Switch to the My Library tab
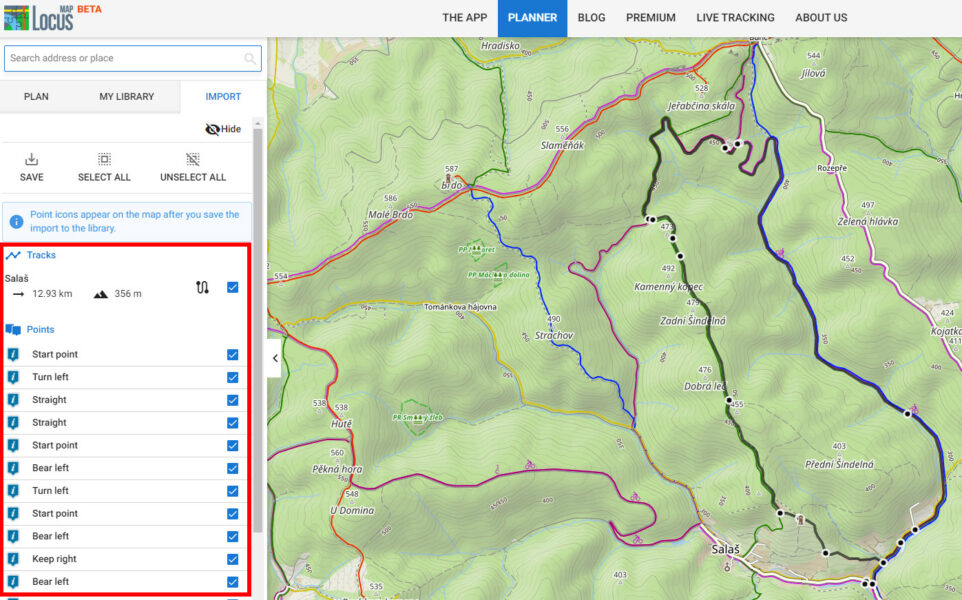The image size is (962, 600). pyautogui.click(x=126, y=97)
